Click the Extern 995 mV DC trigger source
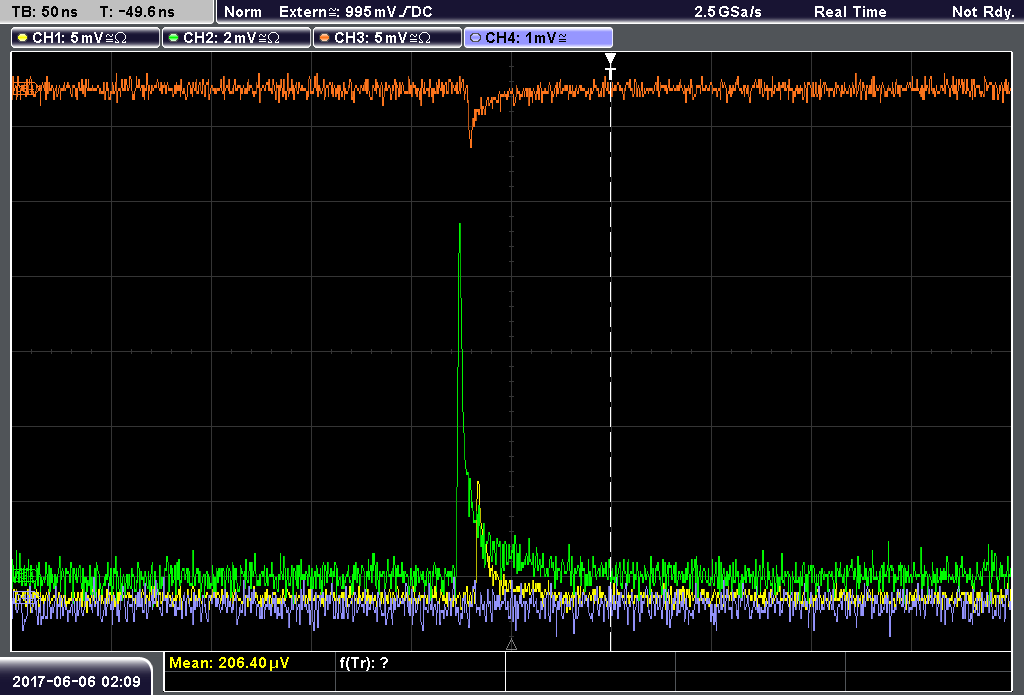The width and height of the screenshot is (1024, 695). 355,12
